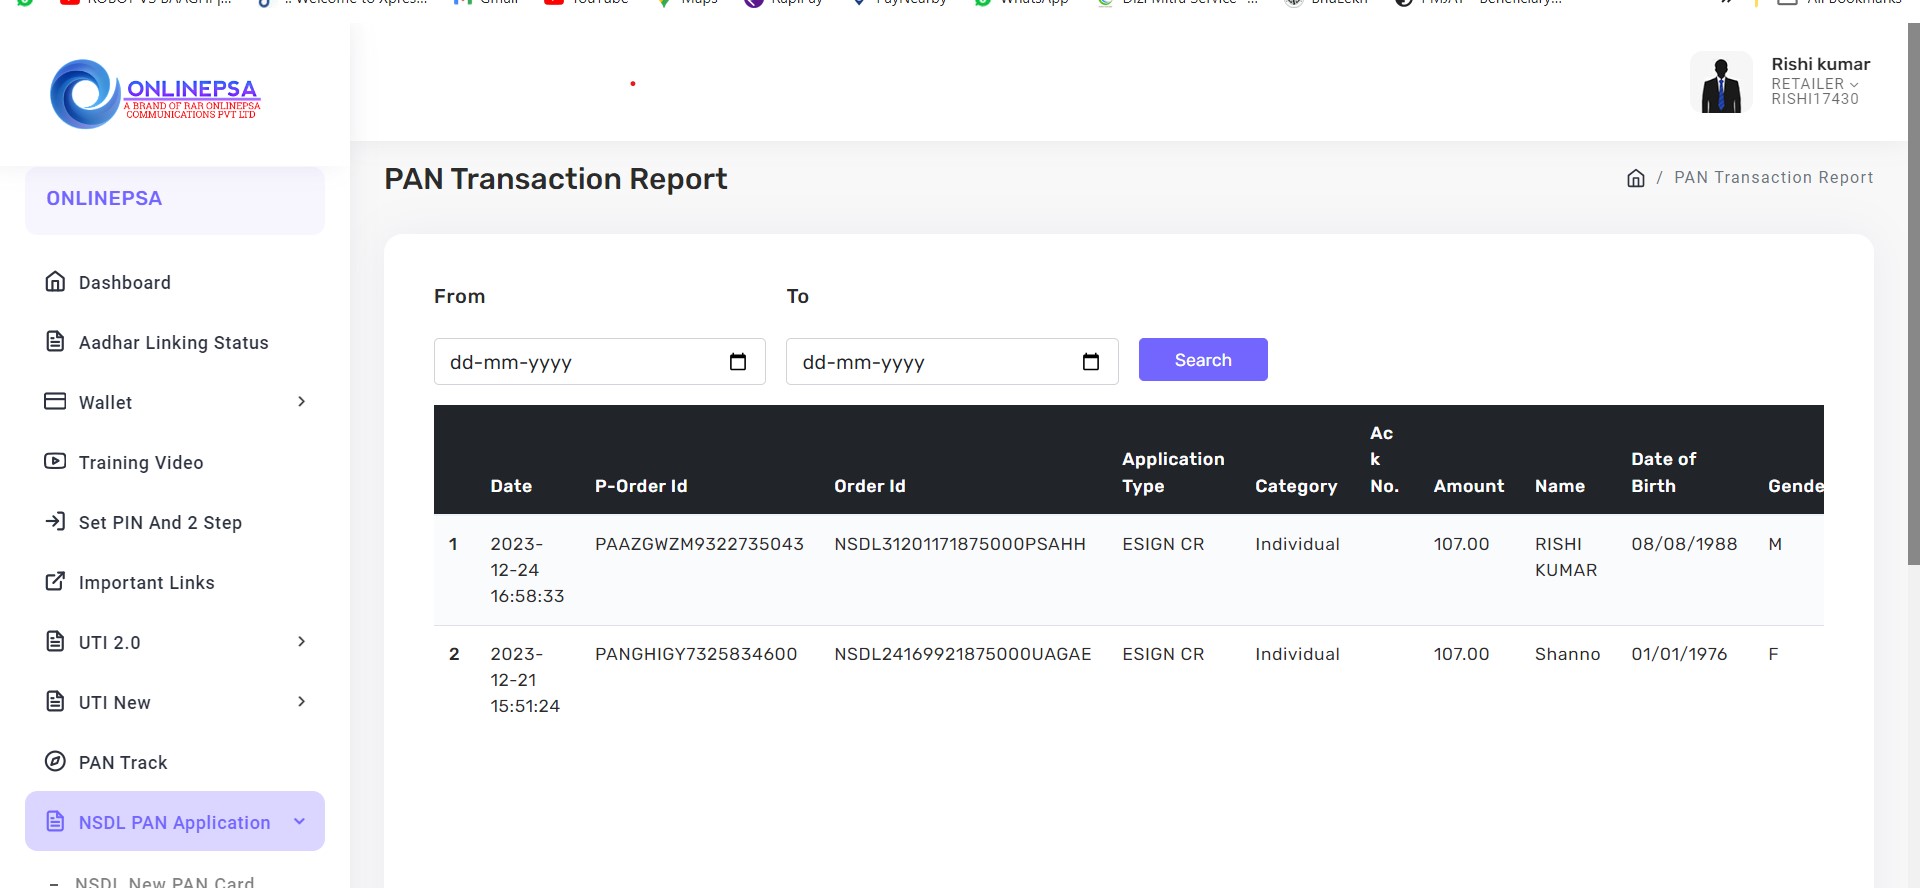
Task: Open Aadhar Linking Status page
Action: (x=173, y=343)
